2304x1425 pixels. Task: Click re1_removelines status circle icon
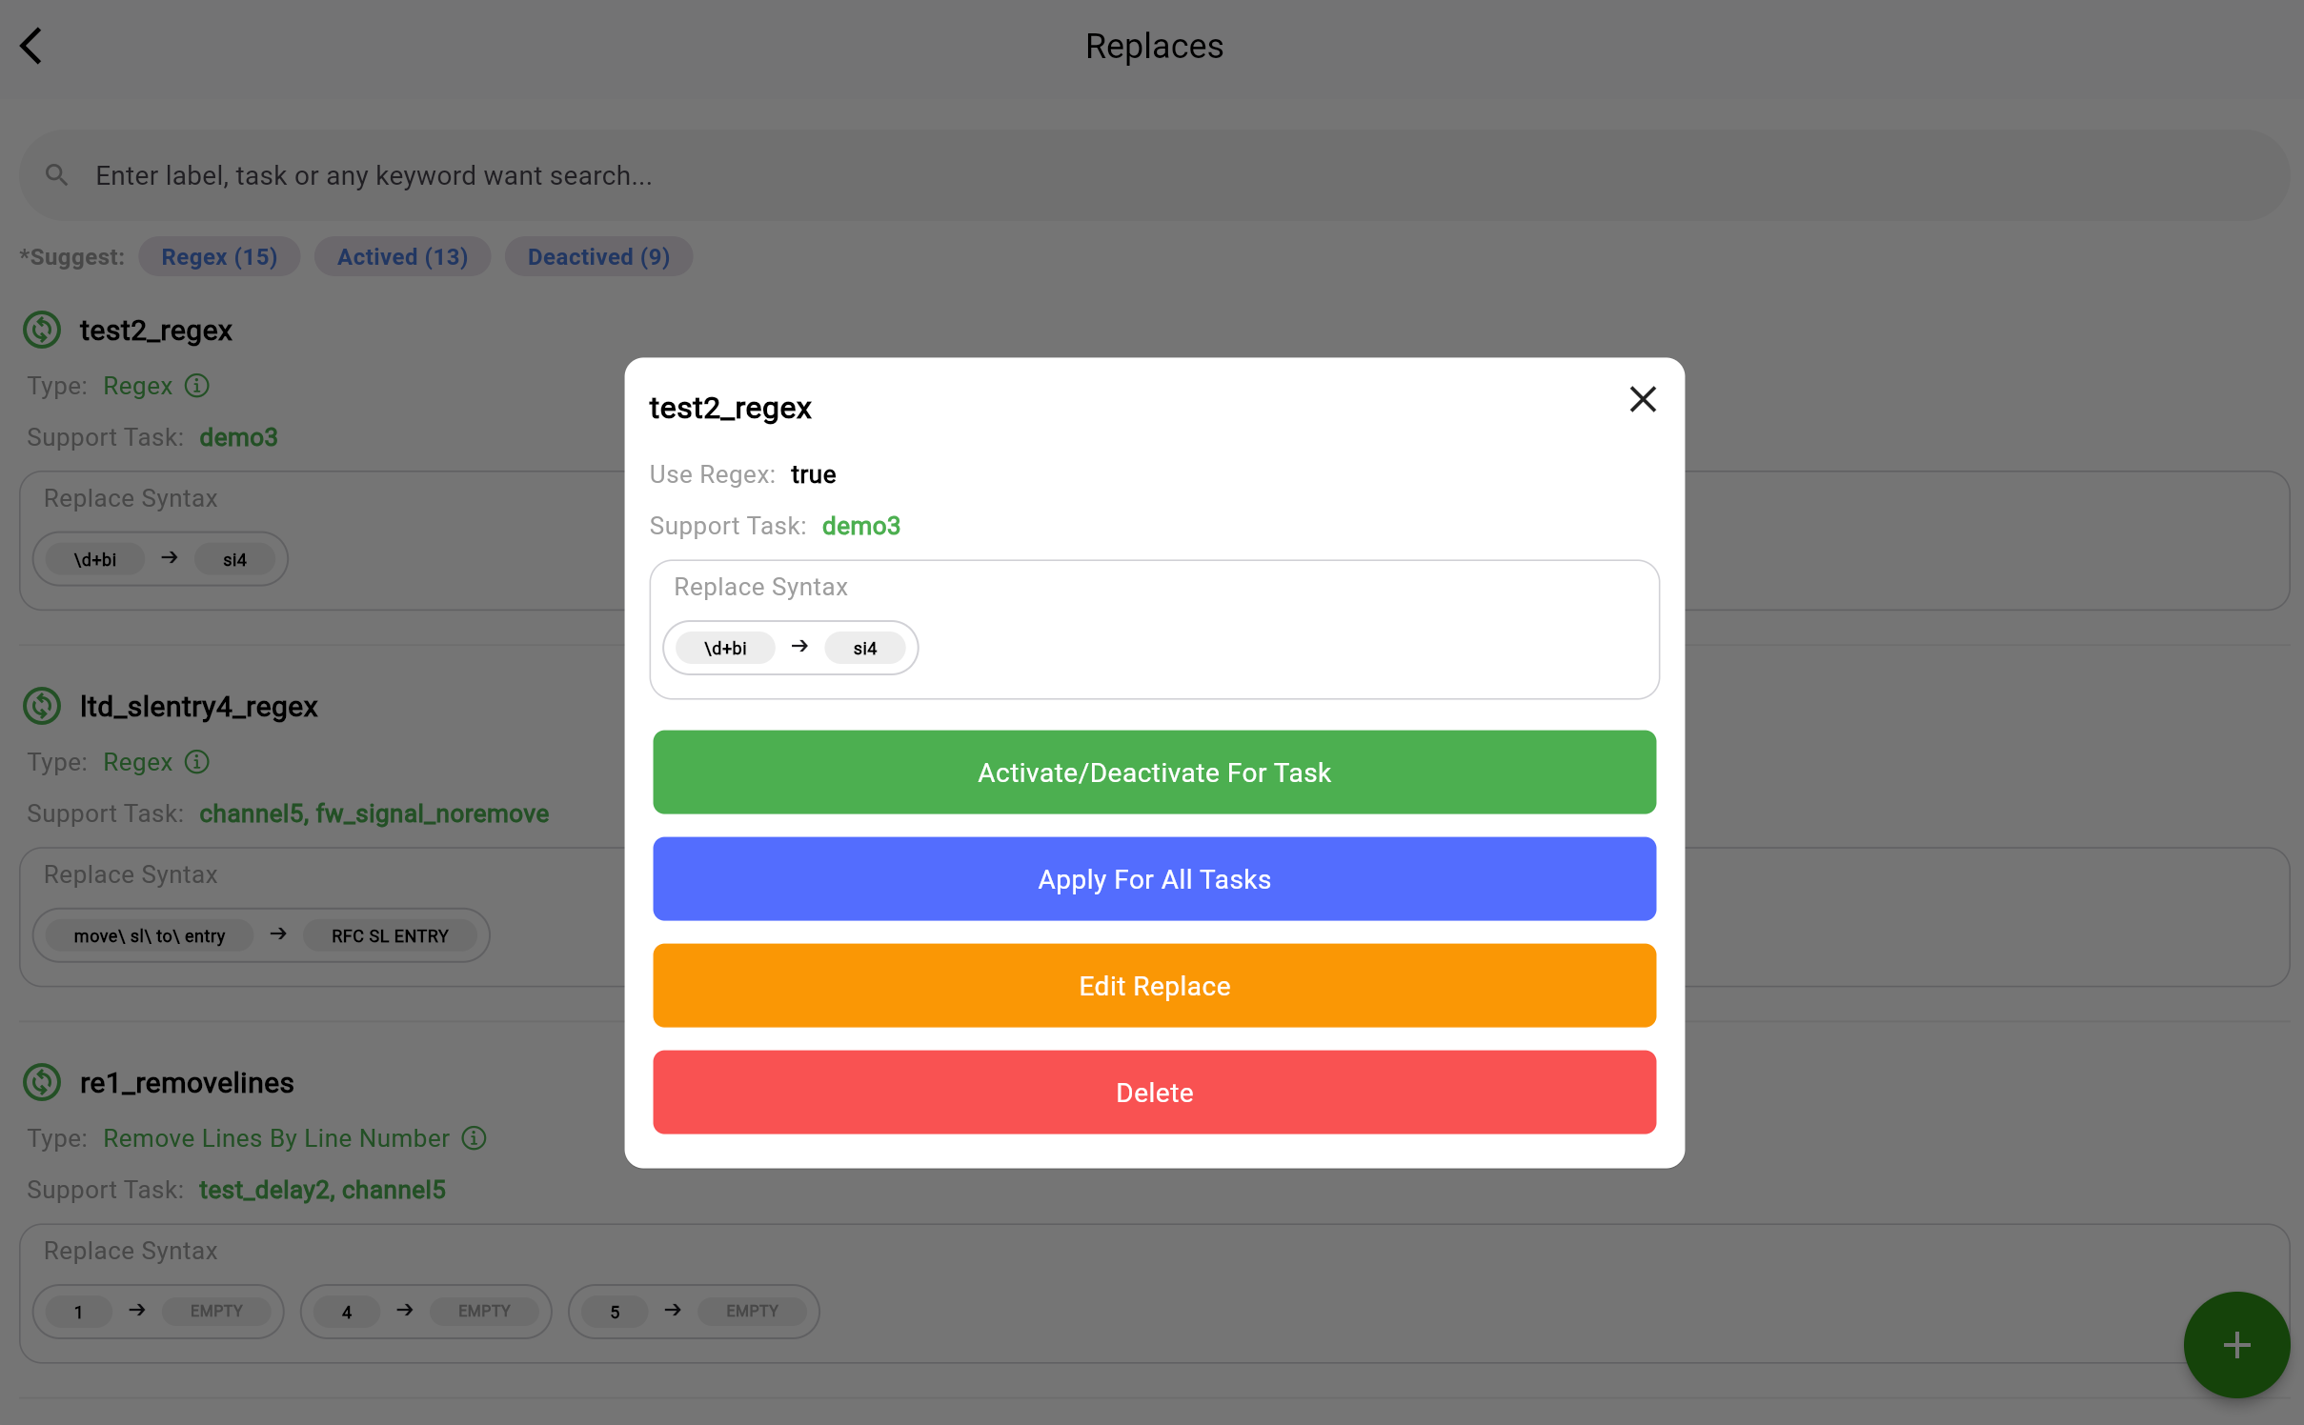[42, 1082]
